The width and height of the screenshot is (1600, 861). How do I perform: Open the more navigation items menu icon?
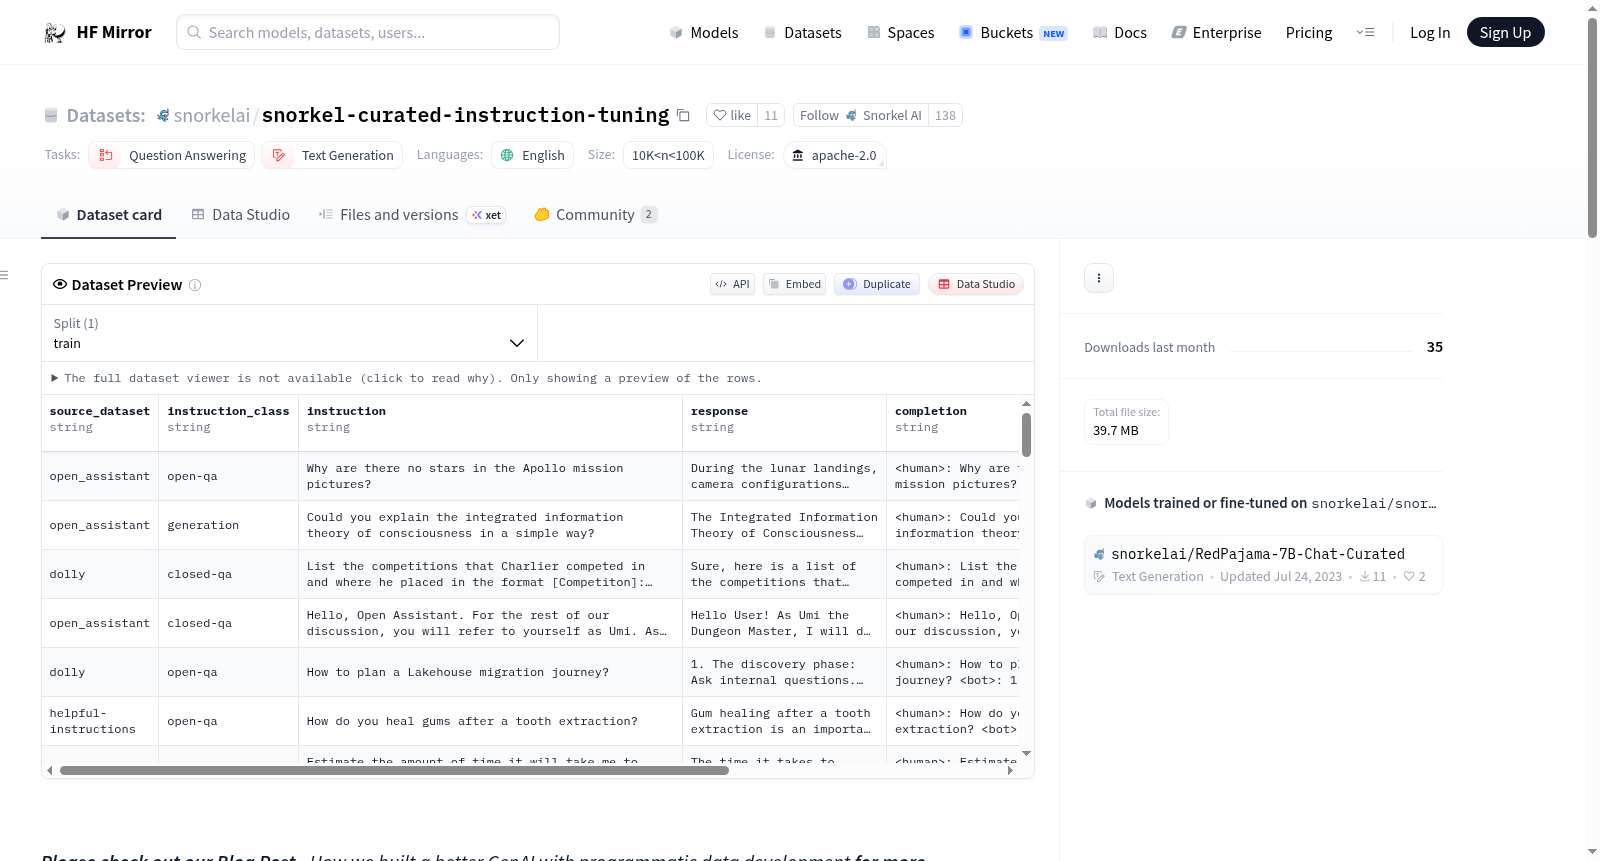[1365, 33]
